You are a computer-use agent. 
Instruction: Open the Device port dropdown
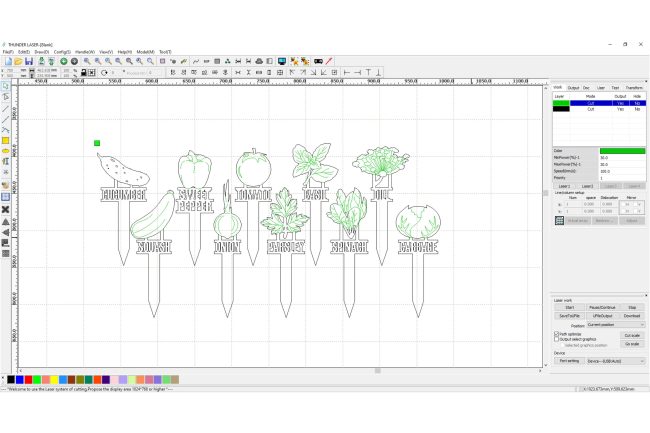[616, 361]
